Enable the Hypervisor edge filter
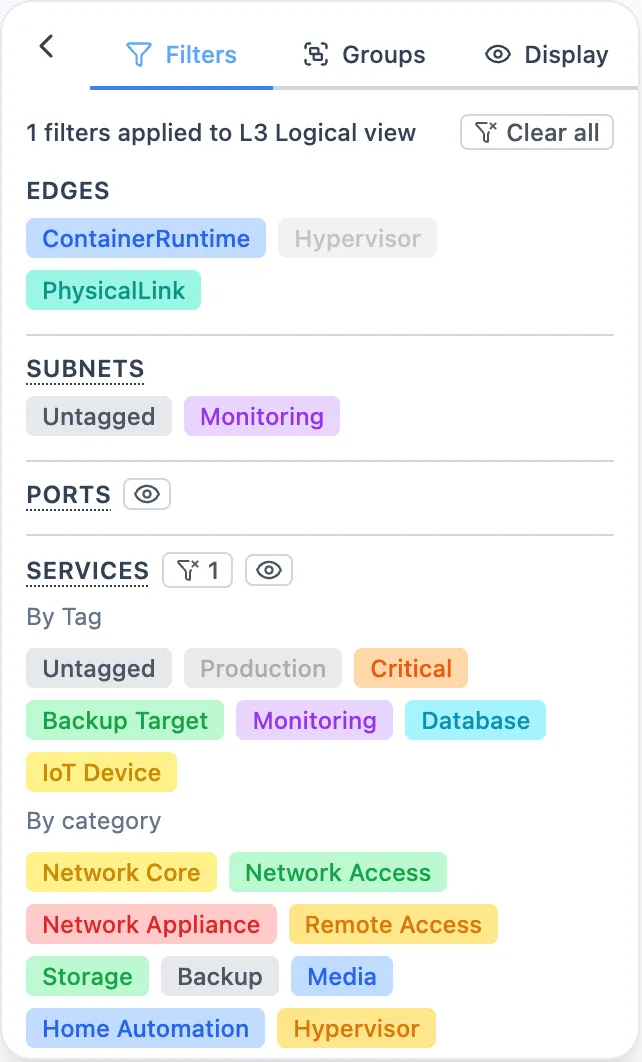The height and width of the screenshot is (1062, 642). pos(357,238)
